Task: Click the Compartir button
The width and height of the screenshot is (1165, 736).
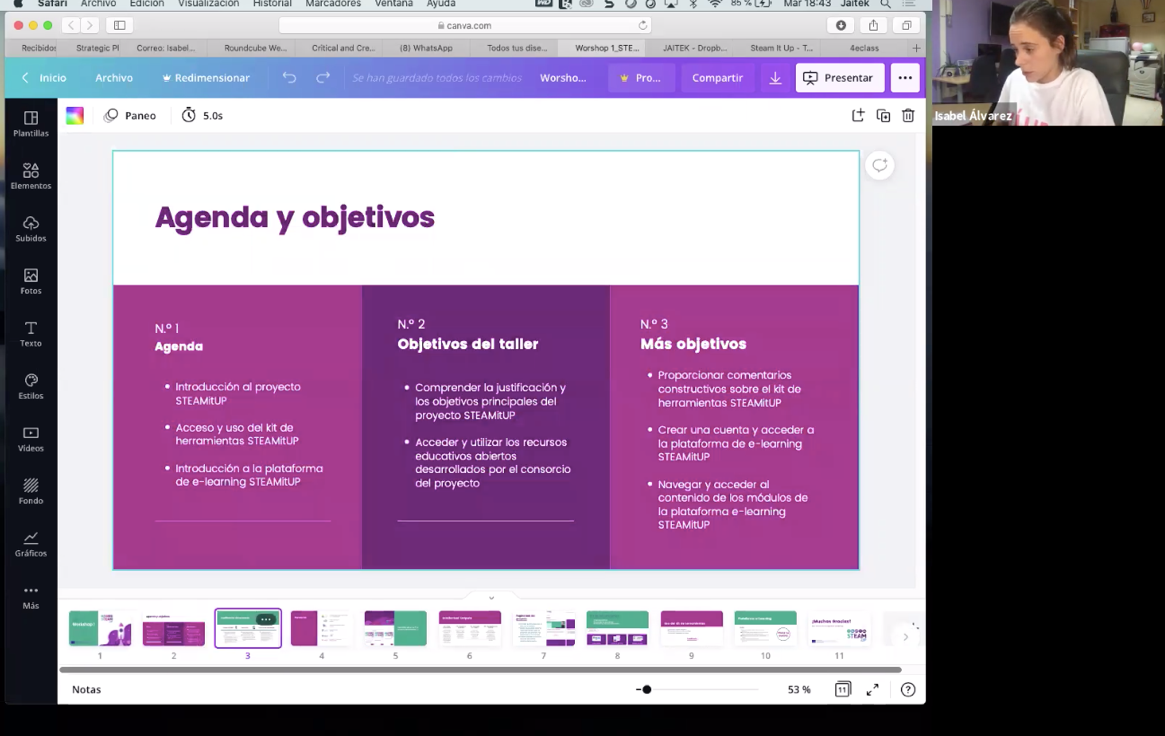Action: (x=717, y=78)
